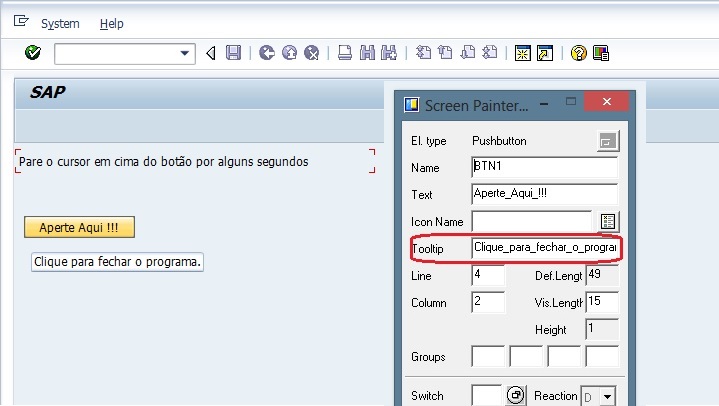
Task: Click the red Cancel icon in toolbar
Action: pos(311,53)
